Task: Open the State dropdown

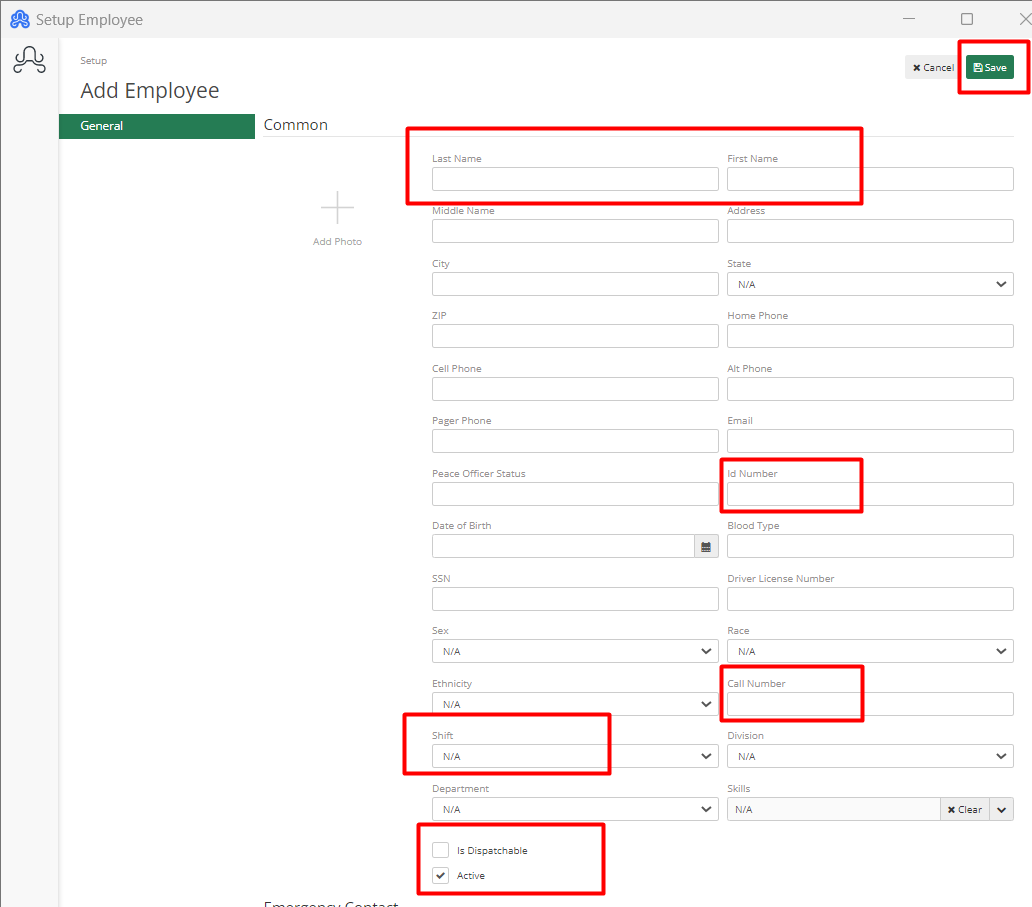Action: click(x=869, y=284)
